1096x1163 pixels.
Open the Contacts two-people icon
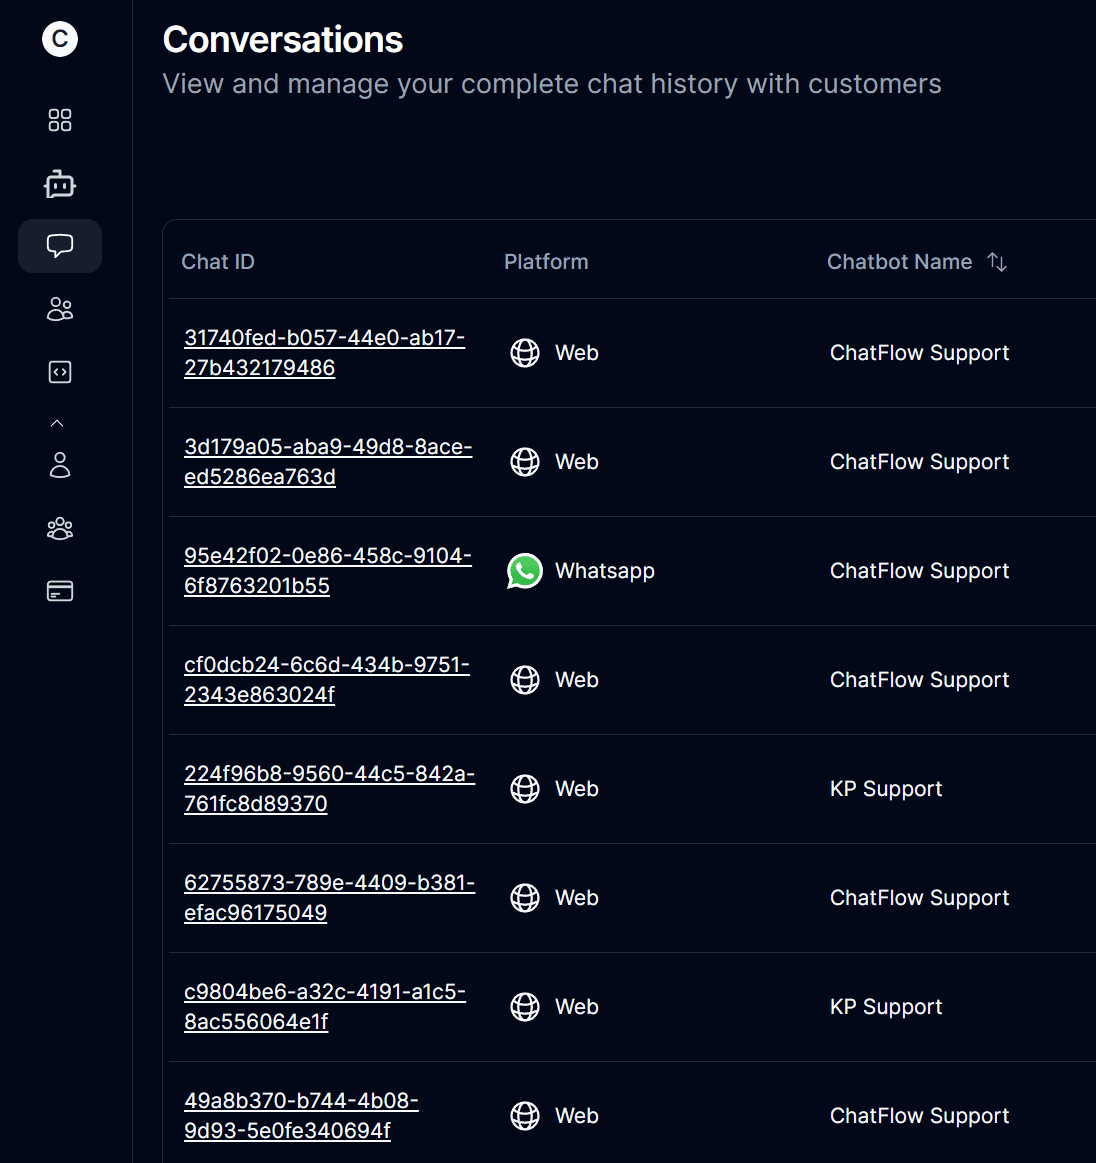(60, 309)
